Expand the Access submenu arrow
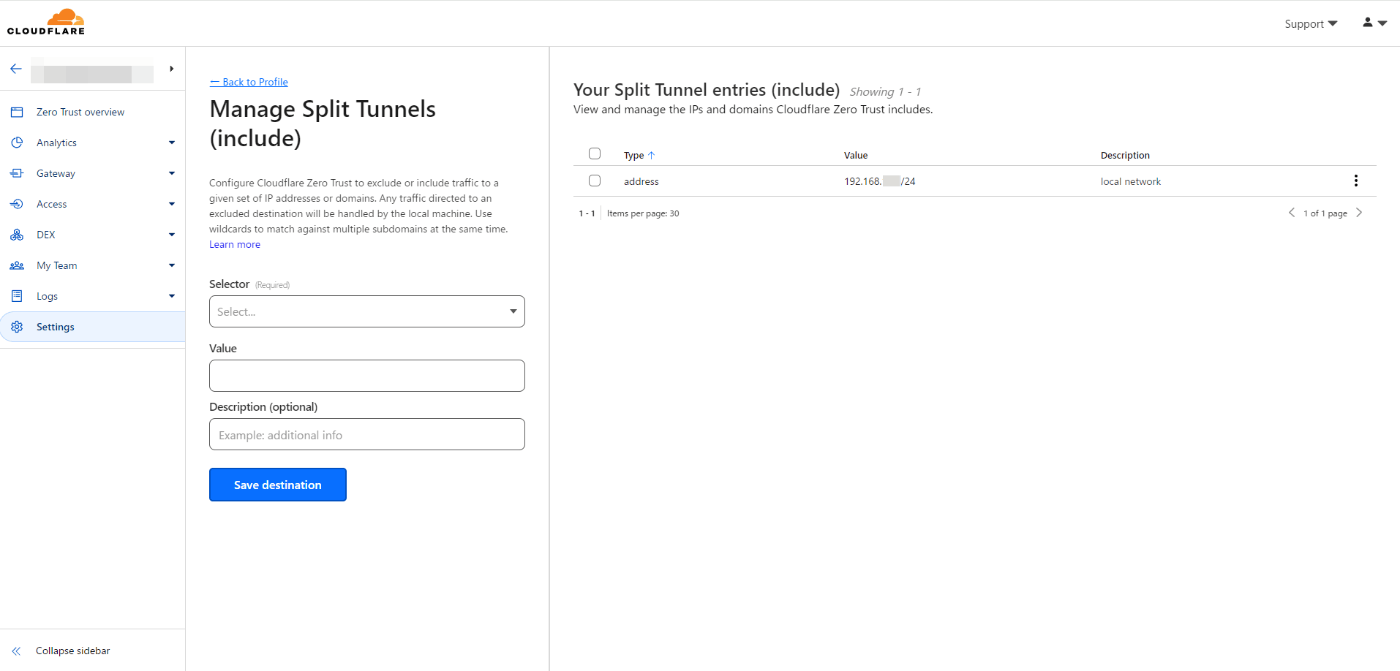The width and height of the screenshot is (1400, 671). [172, 204]
